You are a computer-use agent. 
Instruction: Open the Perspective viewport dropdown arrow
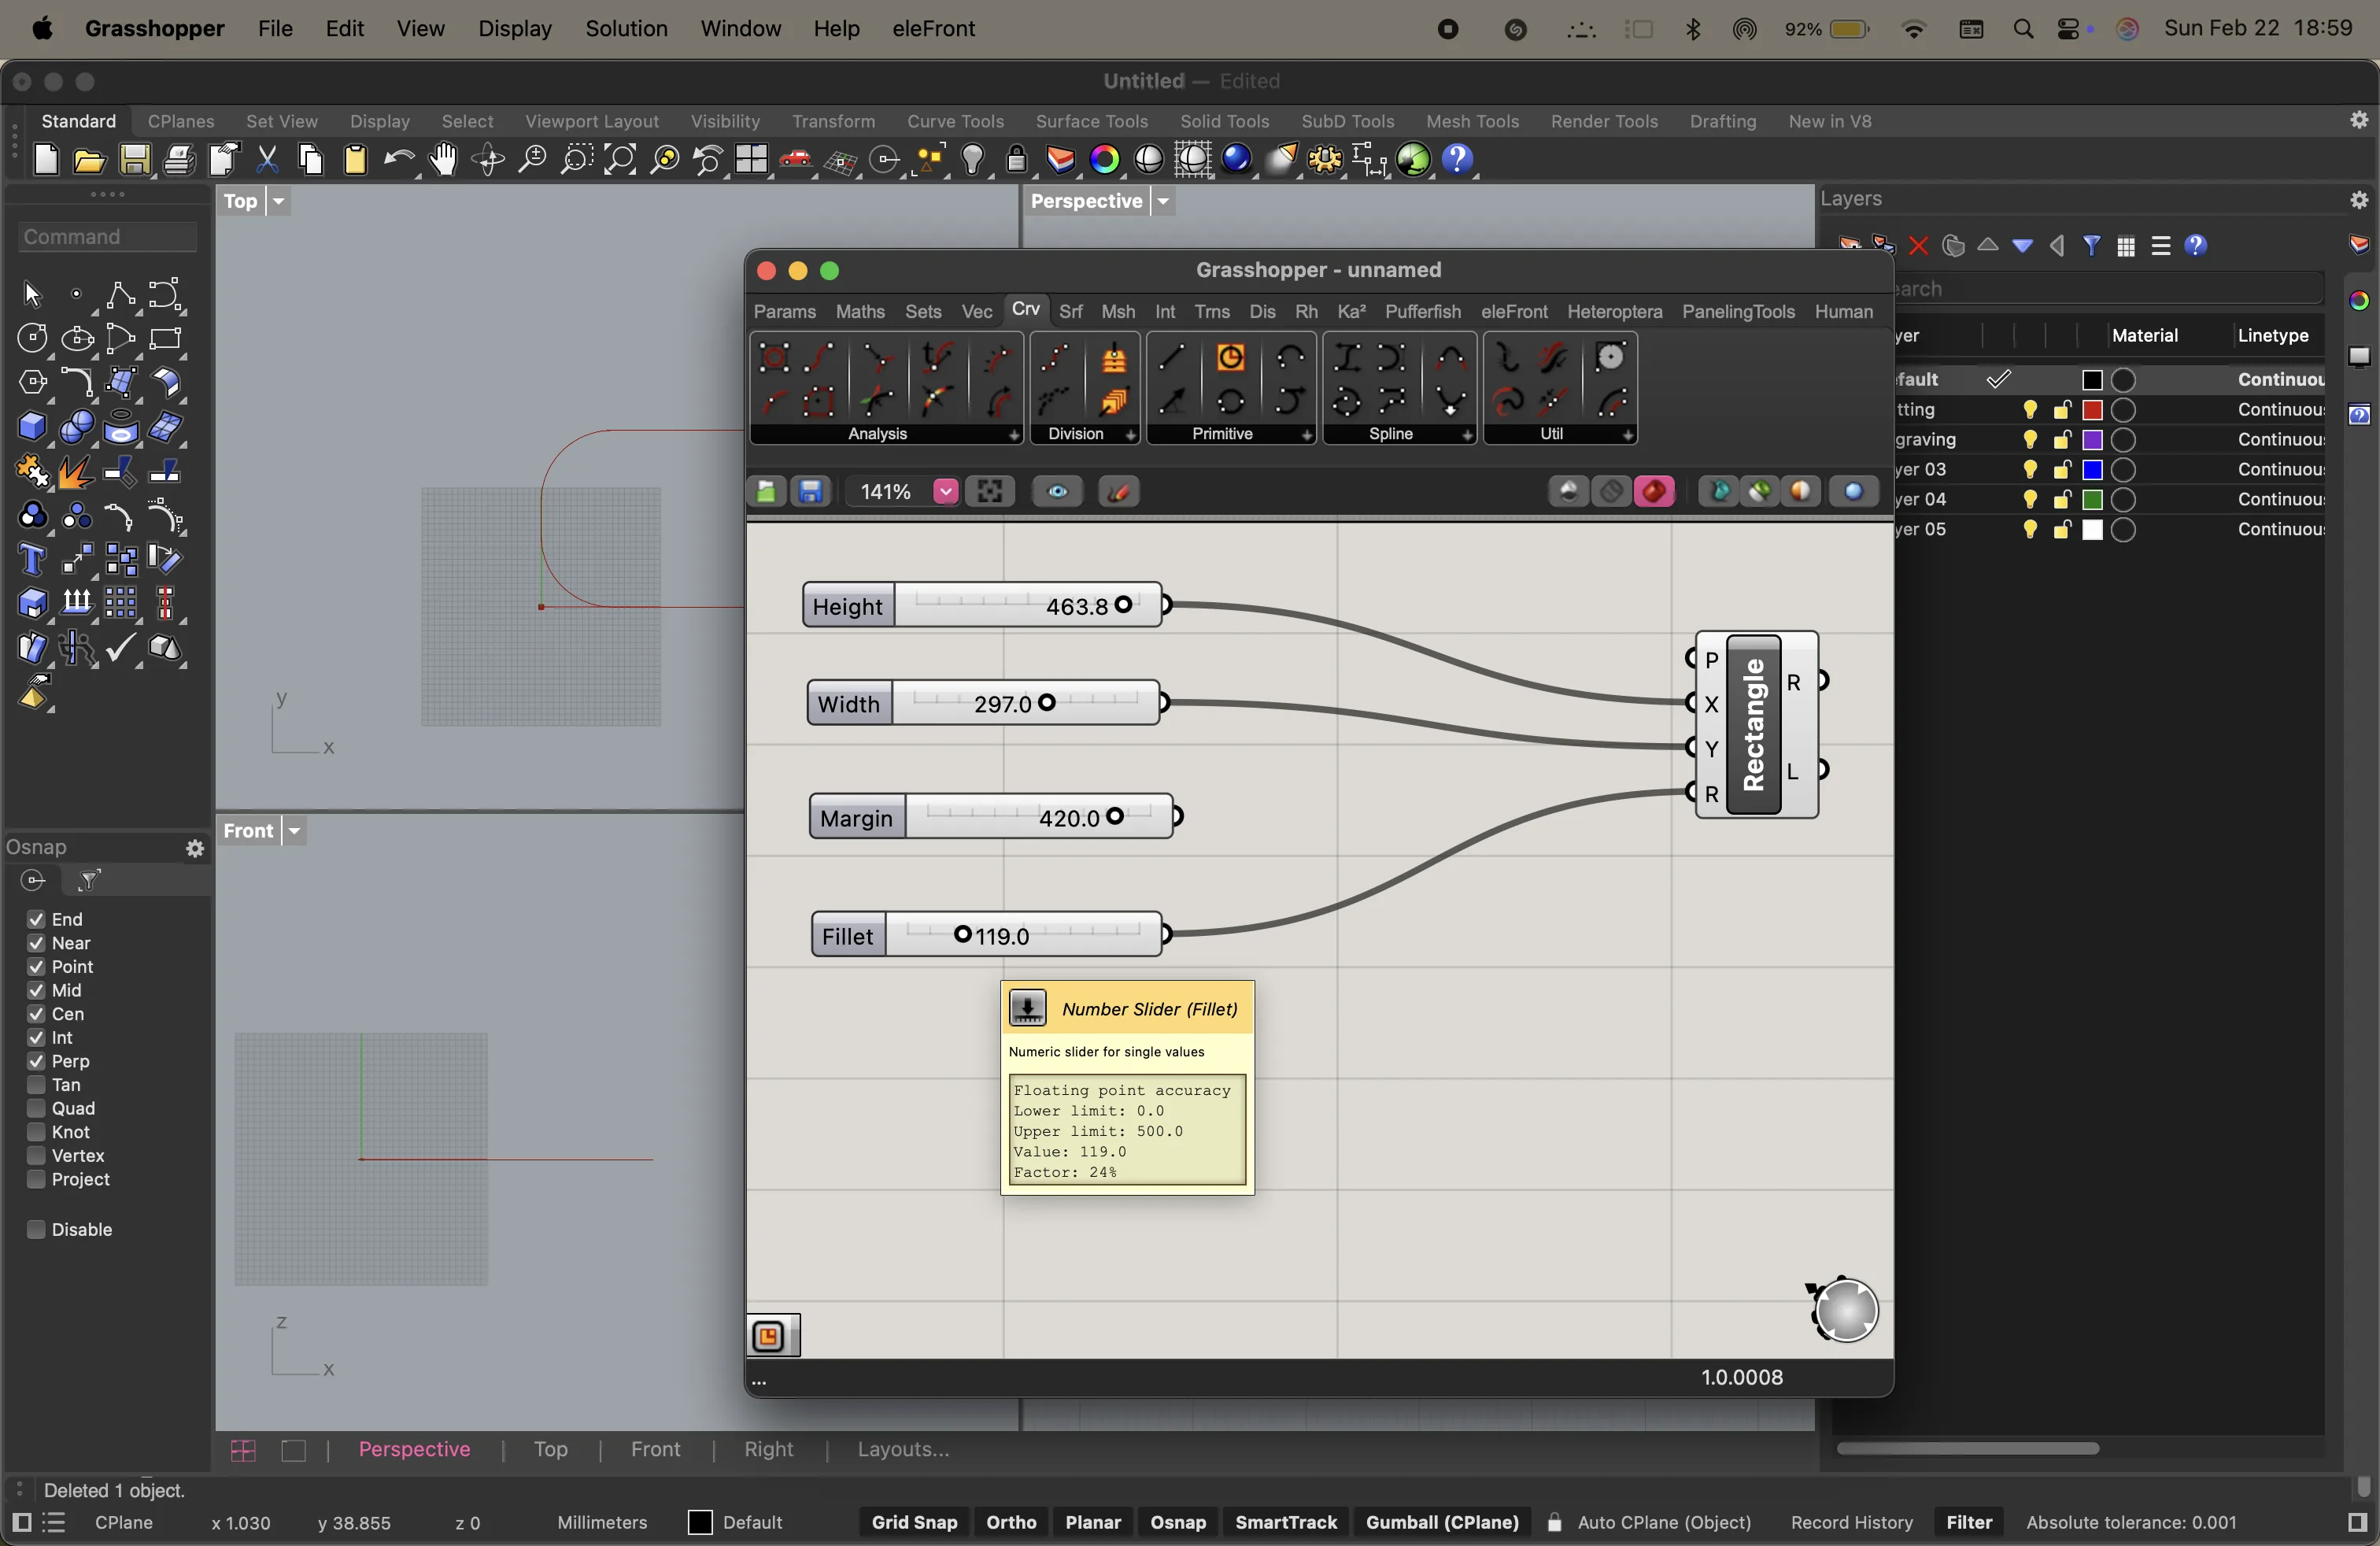point(1163,201)
